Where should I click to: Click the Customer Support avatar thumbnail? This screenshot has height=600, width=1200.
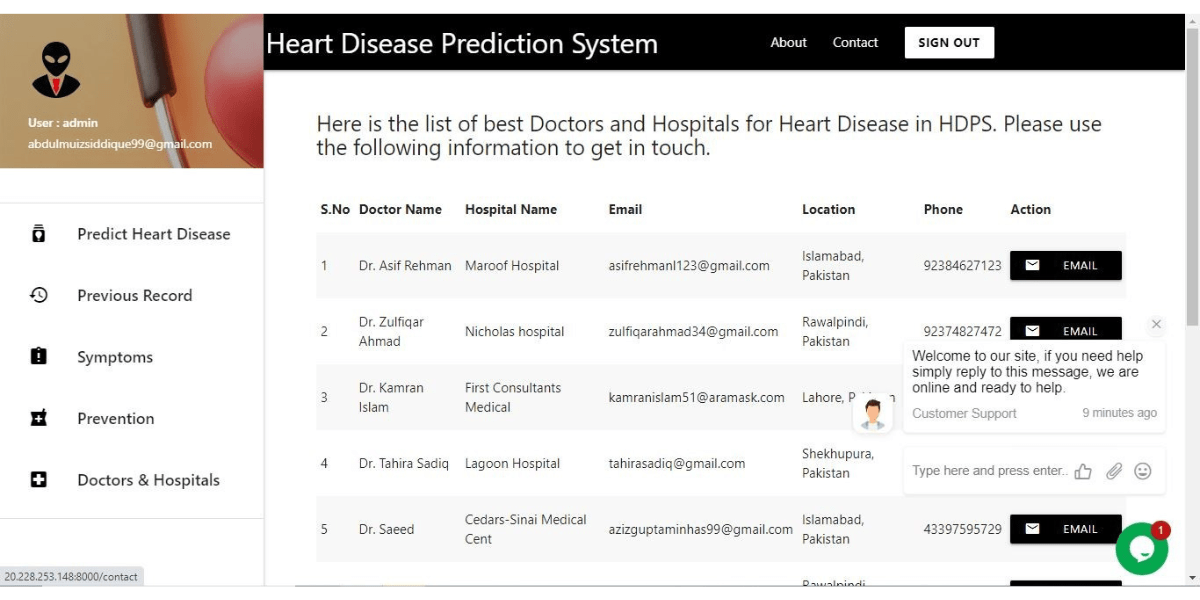point(873,413)
